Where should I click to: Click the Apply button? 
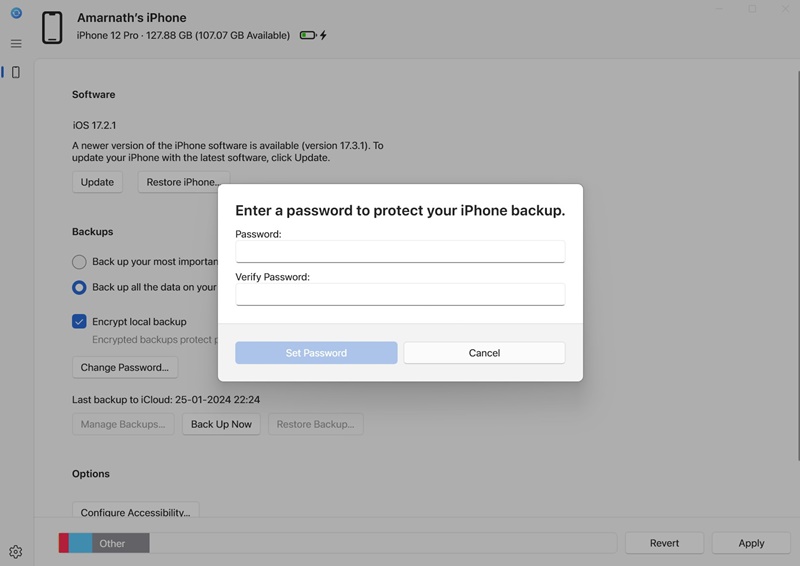pyautogui.click(x=751, y=543)
